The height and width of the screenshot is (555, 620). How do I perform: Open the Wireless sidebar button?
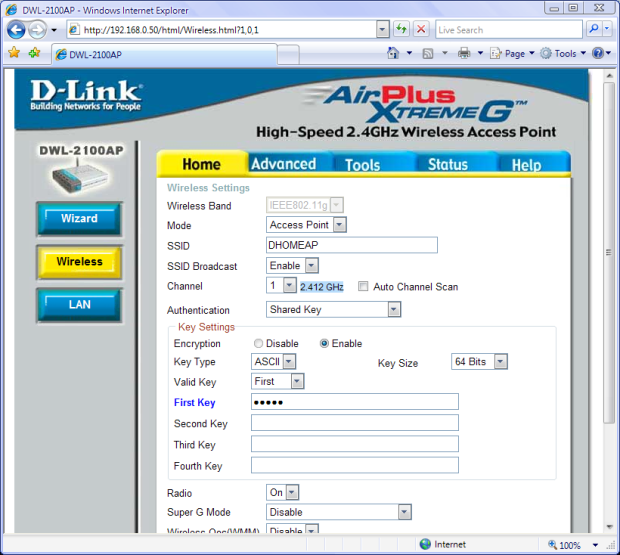coord(79,262)
